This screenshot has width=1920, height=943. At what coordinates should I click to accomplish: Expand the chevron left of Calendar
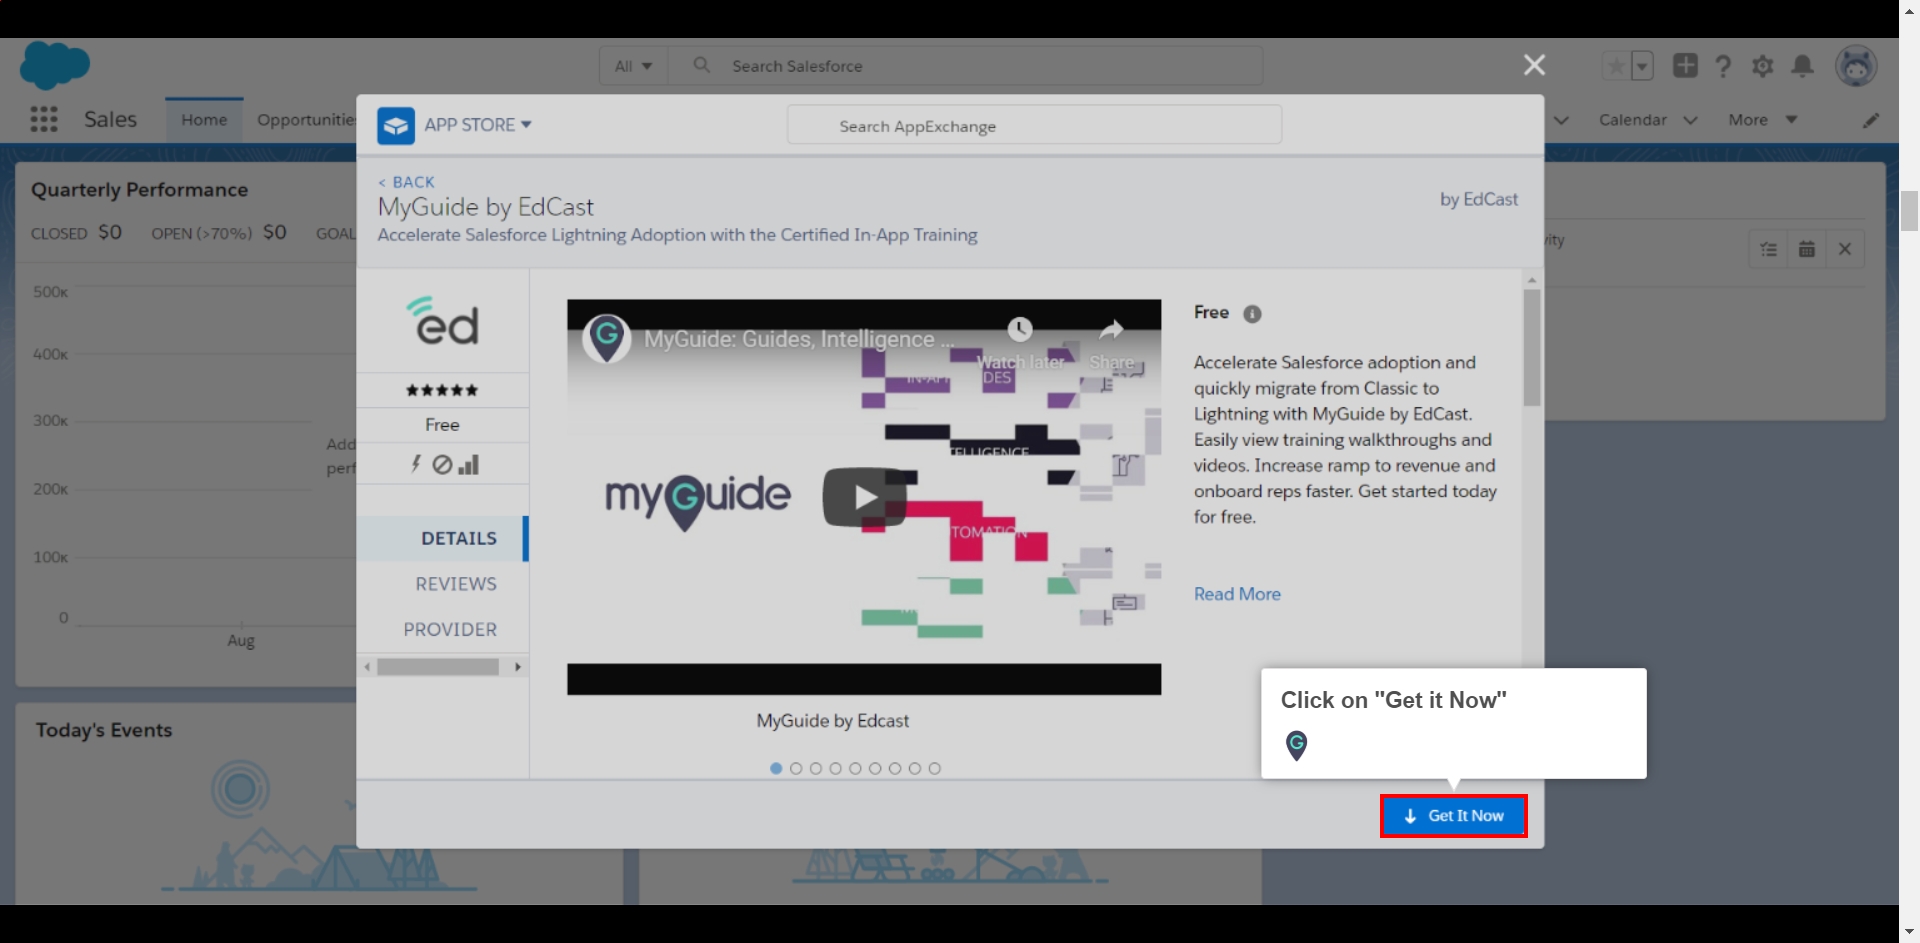click(x=1561, y=120)
